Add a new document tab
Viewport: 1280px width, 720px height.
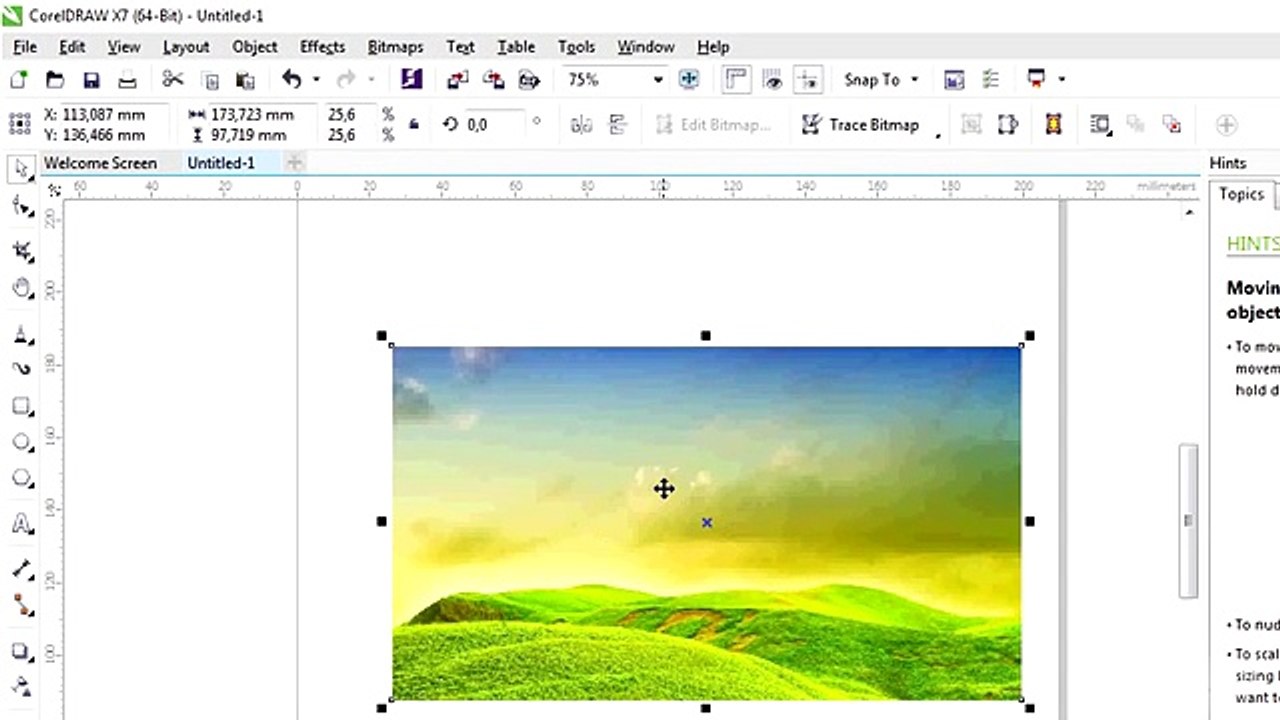pyautogui.click(x=295, y=162)
